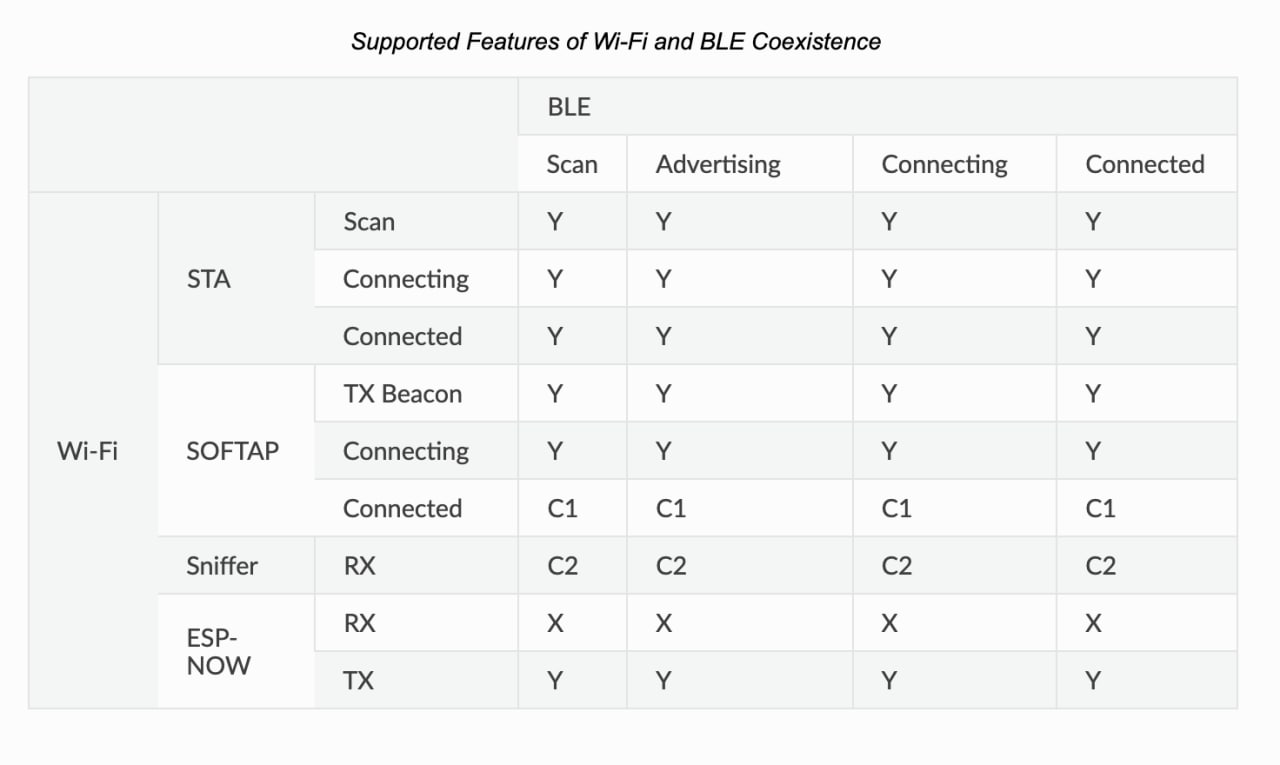The height and width of the screenshot is (765, 1280).
Task: Select the TX Beacon row label
Action: click(x=402, y=394)
